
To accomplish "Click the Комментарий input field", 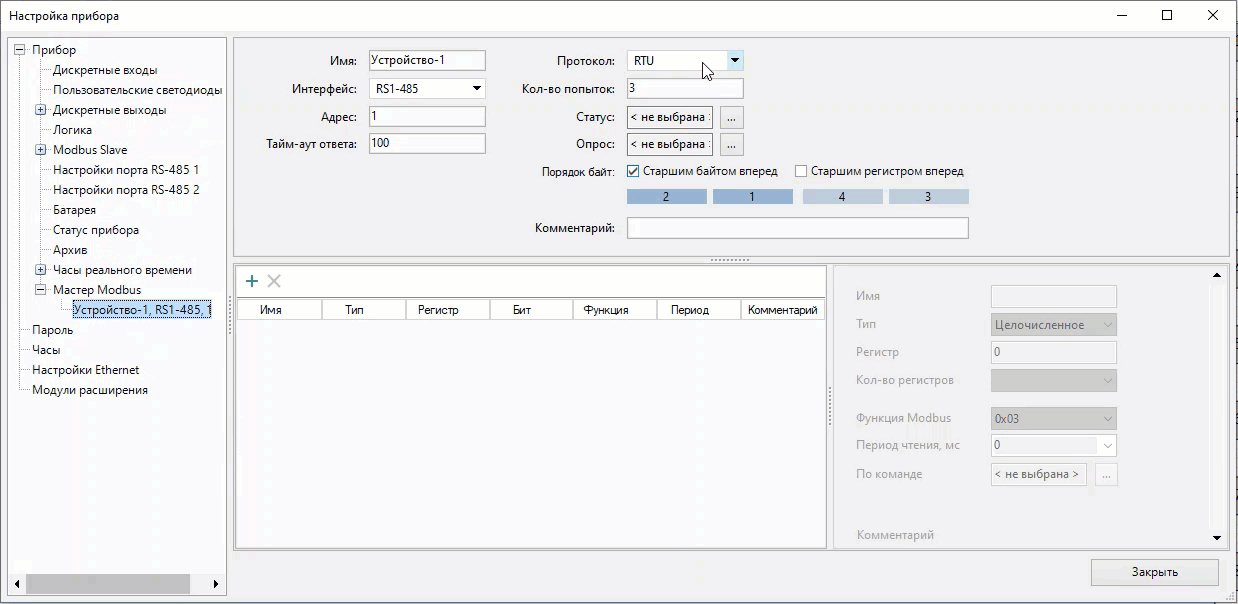I will click(x=797, y=228).
